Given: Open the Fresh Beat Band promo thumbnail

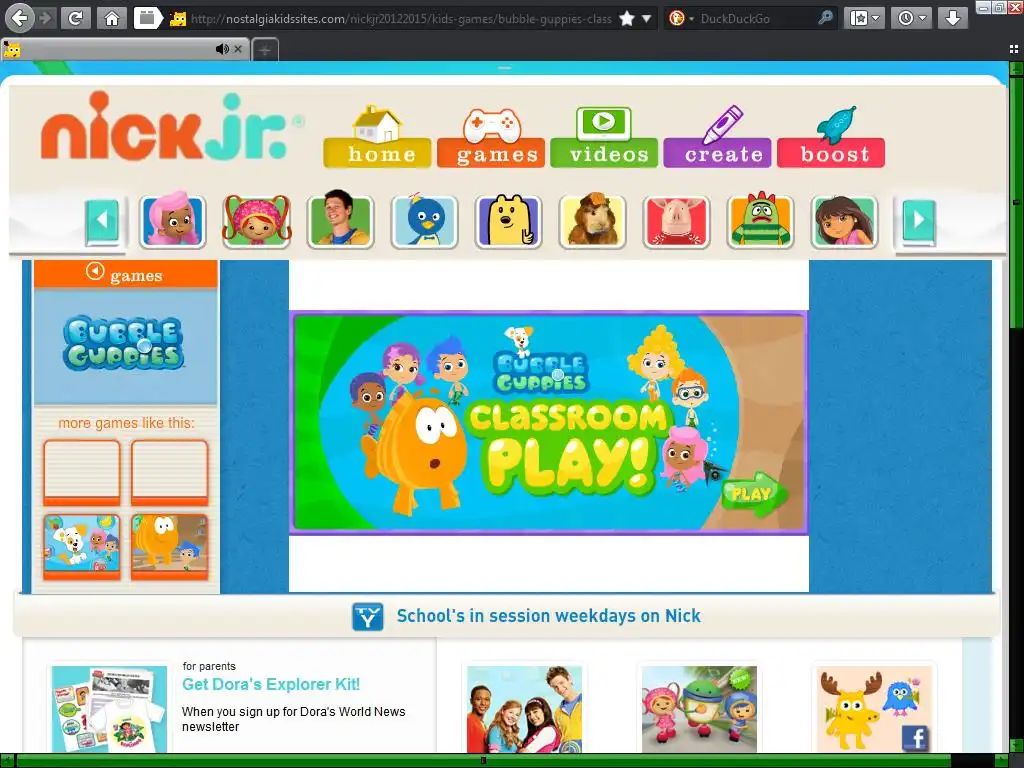Looking at the screenshot, I should coord(524,709).
